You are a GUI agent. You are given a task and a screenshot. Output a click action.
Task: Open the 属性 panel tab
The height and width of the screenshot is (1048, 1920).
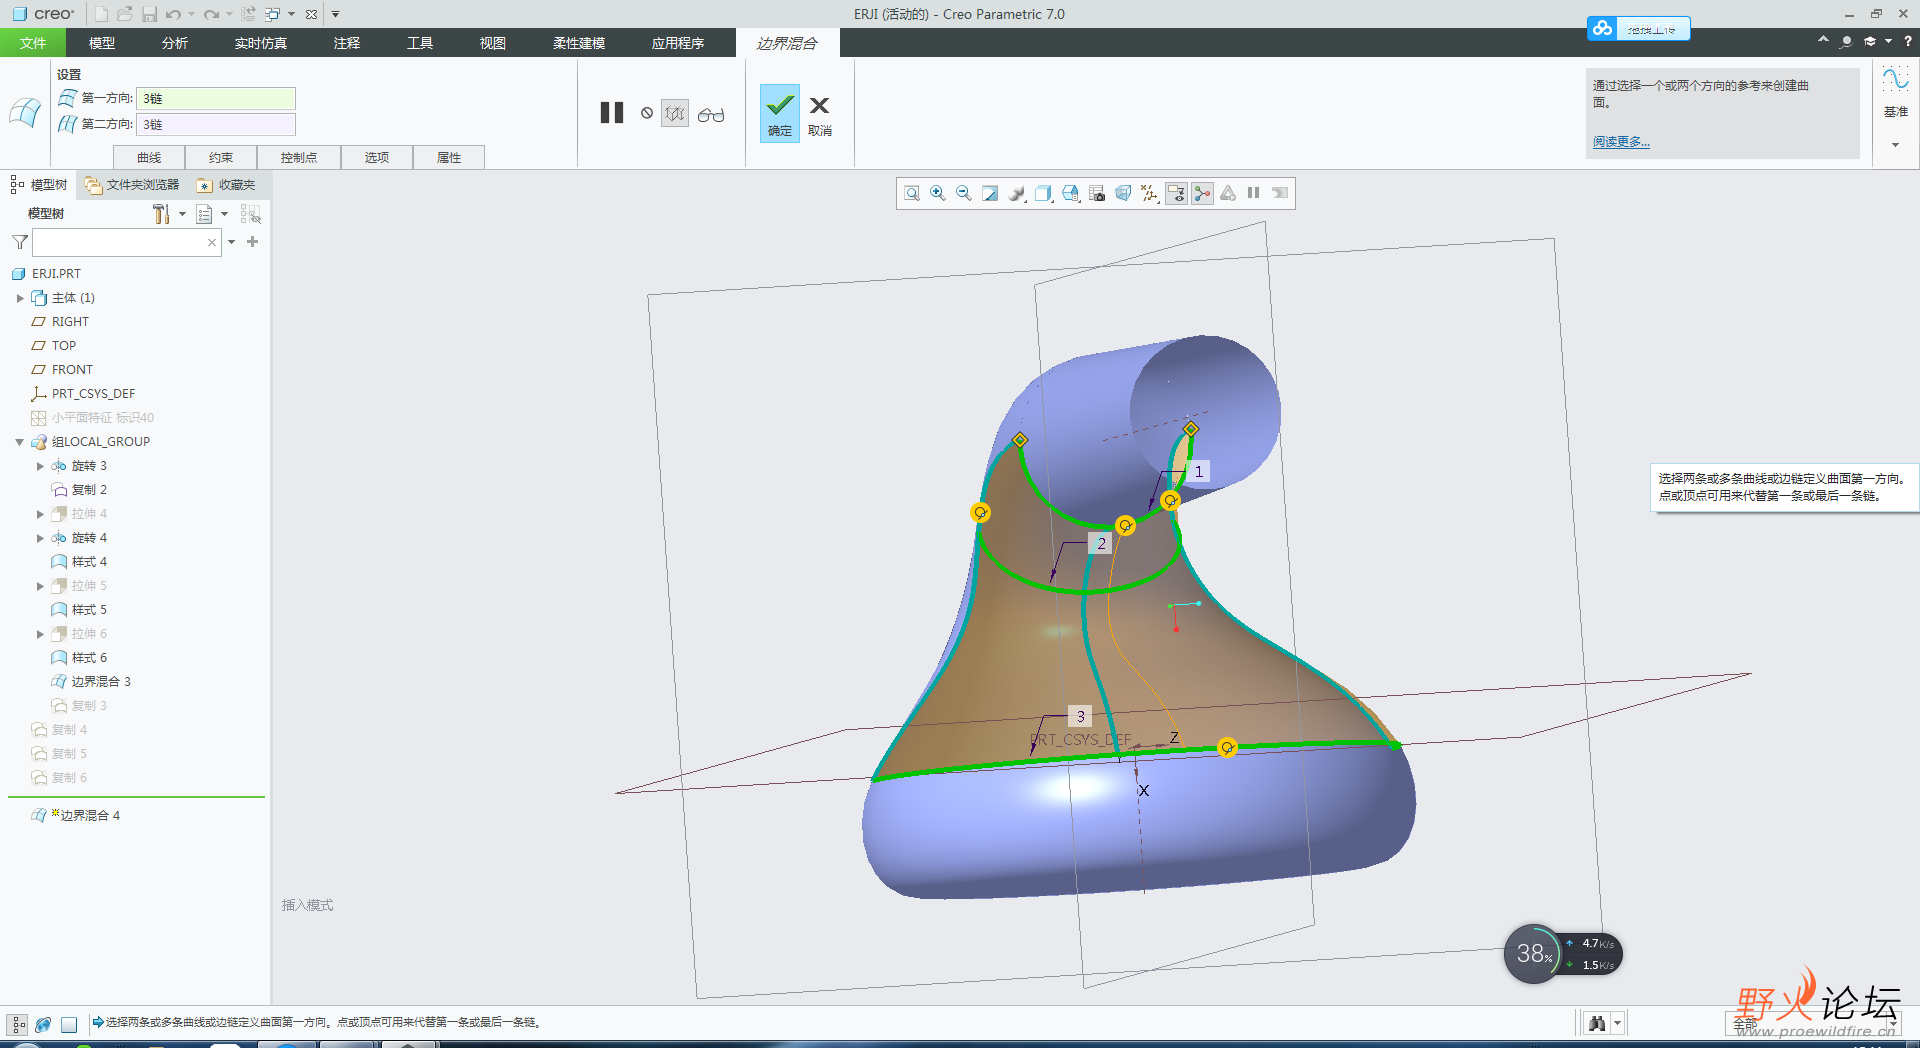point(449,157)
